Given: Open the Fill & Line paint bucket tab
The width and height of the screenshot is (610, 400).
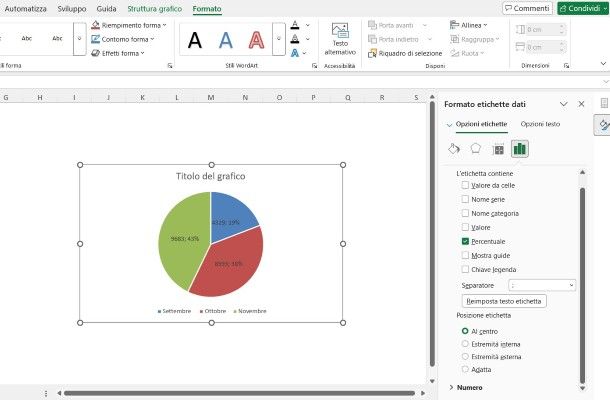Looking at the screenshot, I should (x=454, y=149).
